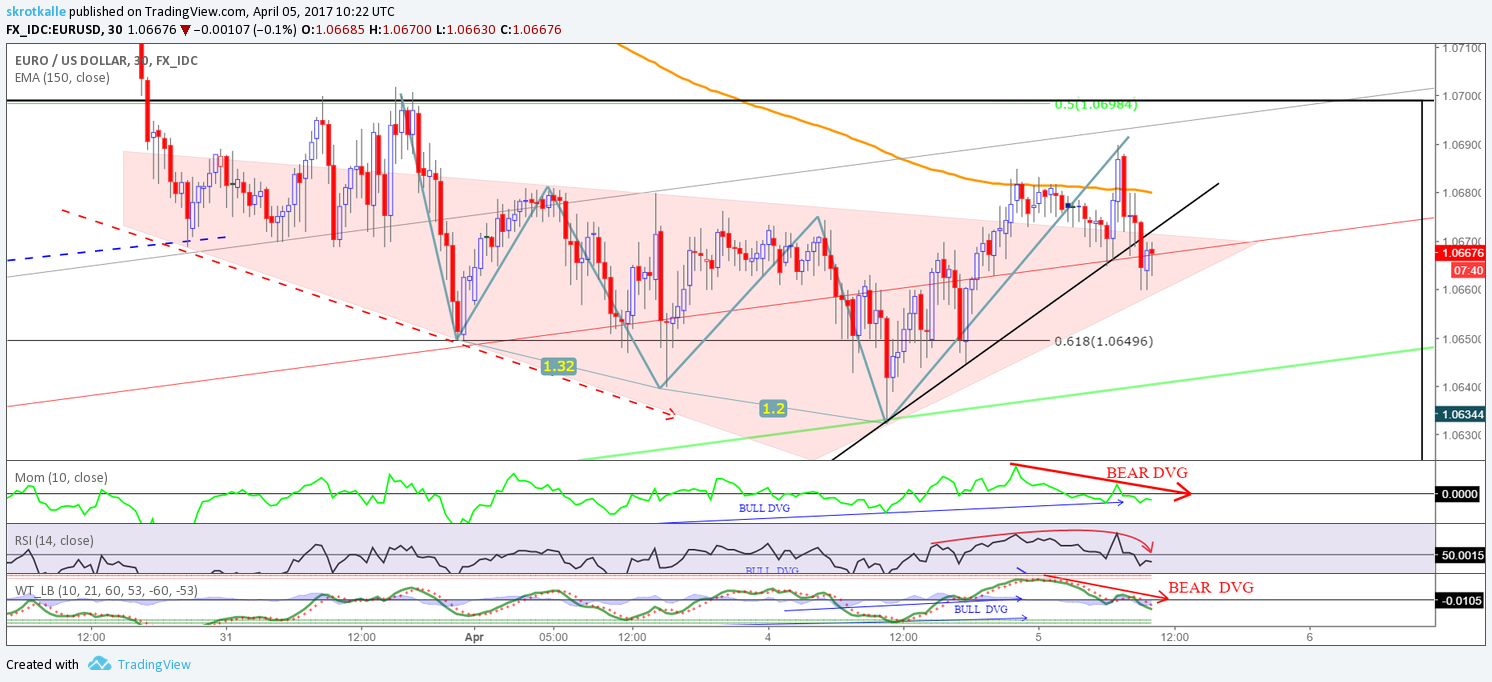The width and height of the screenshot is (1492, 682).
Task: Click the RSI (14, close) indicator label
Action: (54, 541)
